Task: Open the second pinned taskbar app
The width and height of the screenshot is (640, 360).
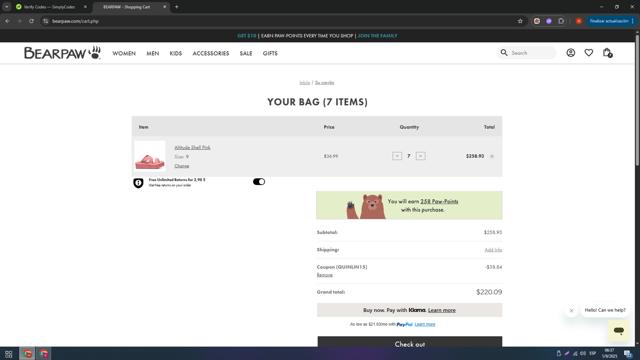Action: pos(44,354)
